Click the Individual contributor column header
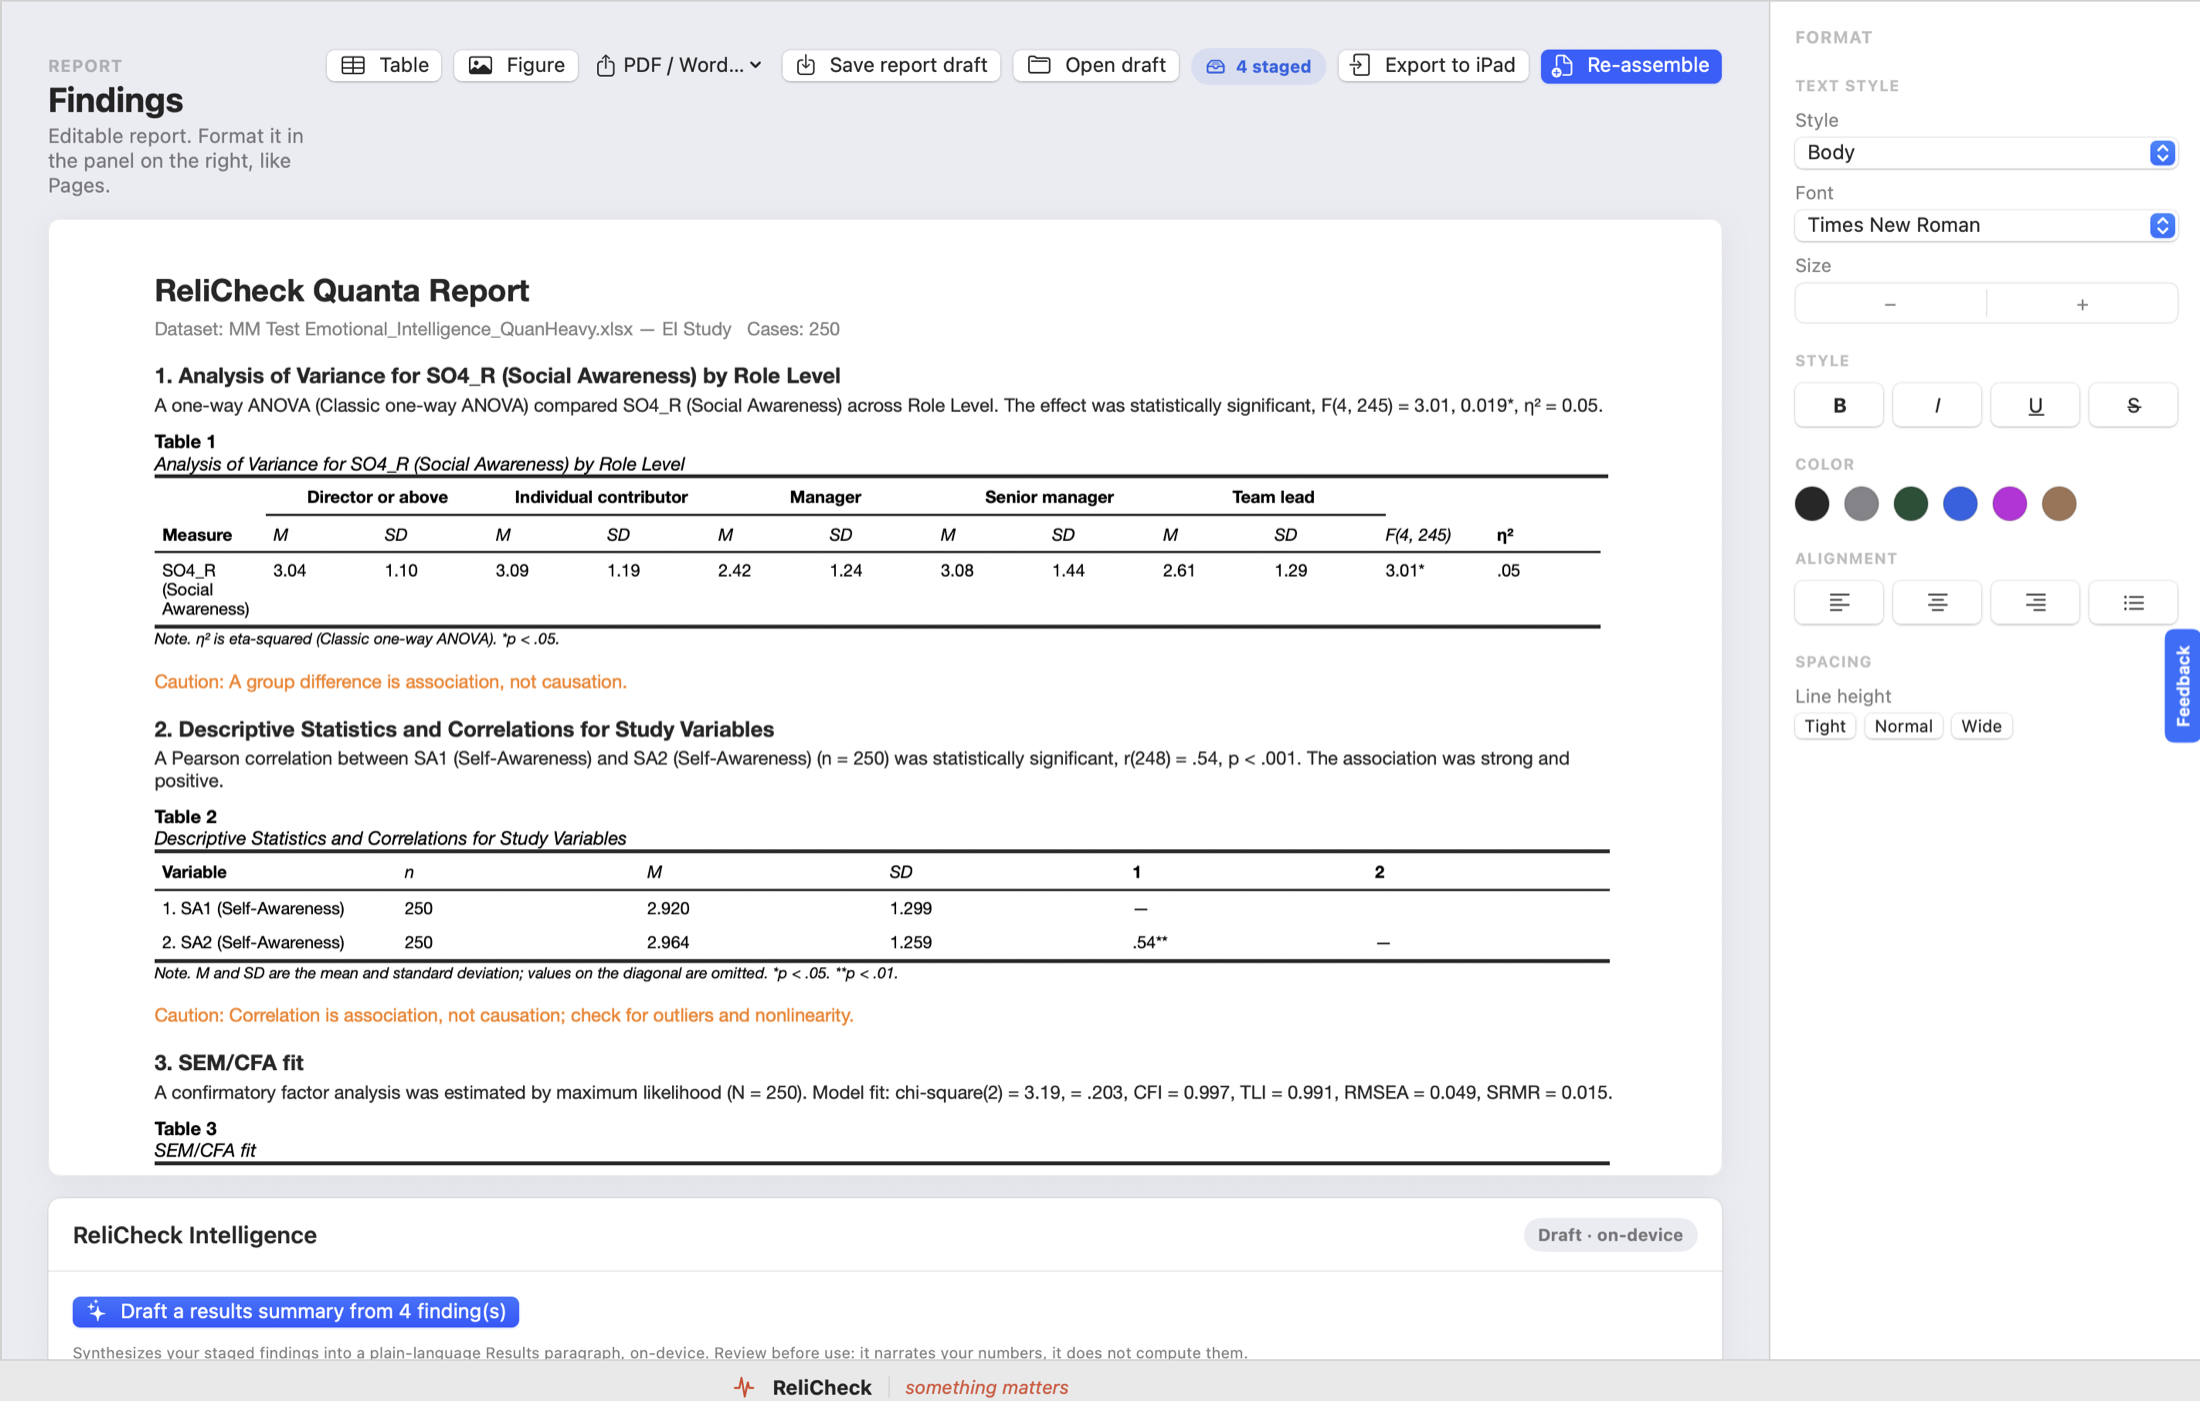Image resolution: width=2200 pixels, height=1401 pixels. coord(601,497)
